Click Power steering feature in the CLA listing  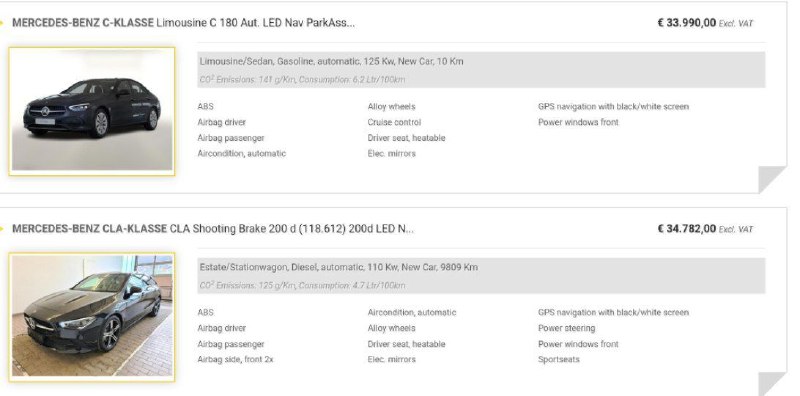click(x=566, y=328)
